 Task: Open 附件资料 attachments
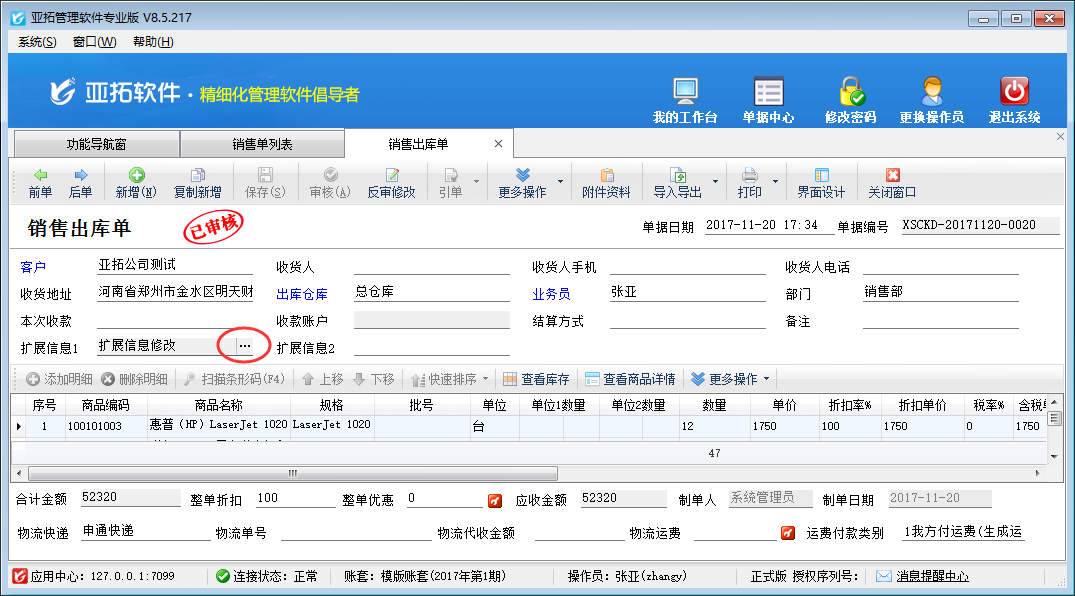606,183
